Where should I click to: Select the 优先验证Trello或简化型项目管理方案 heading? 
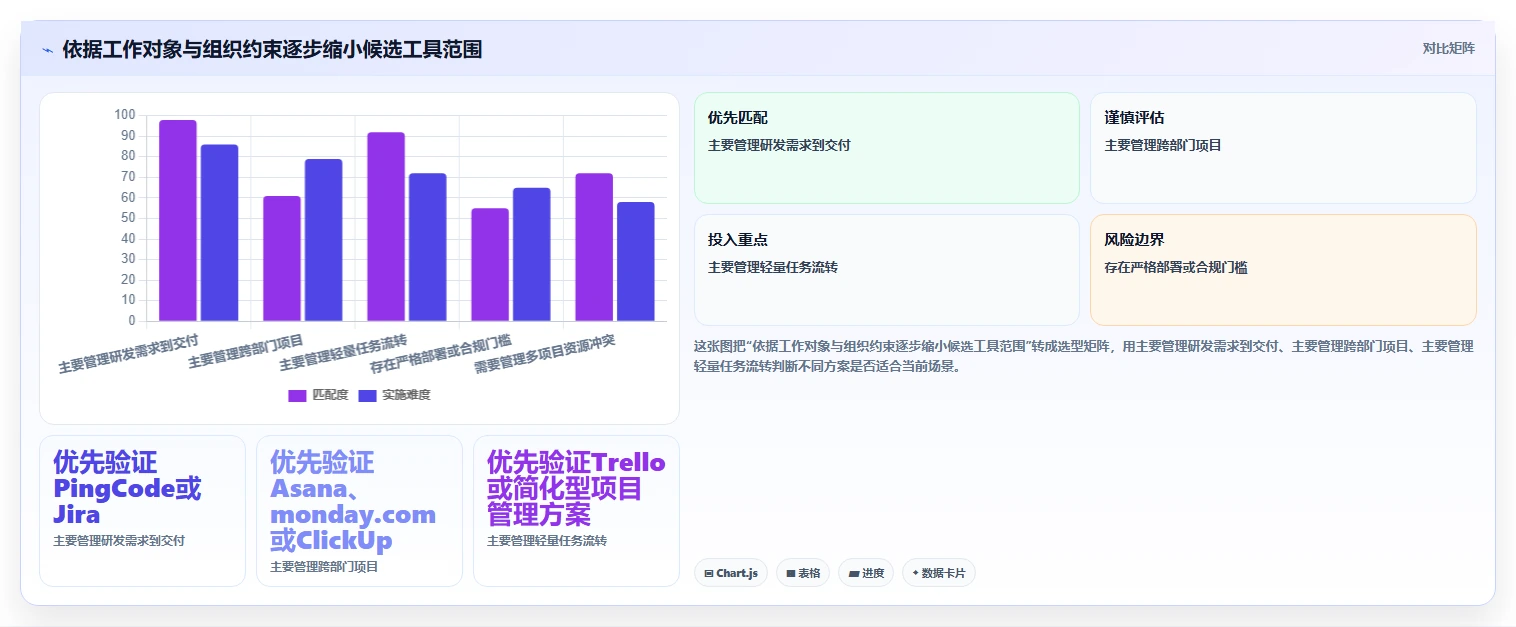click(576, 489)
